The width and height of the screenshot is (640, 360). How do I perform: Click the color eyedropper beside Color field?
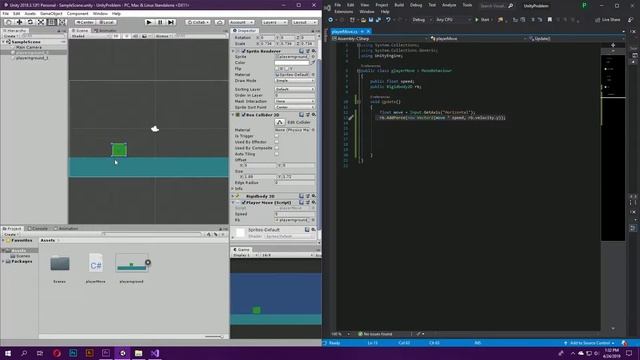313,62
